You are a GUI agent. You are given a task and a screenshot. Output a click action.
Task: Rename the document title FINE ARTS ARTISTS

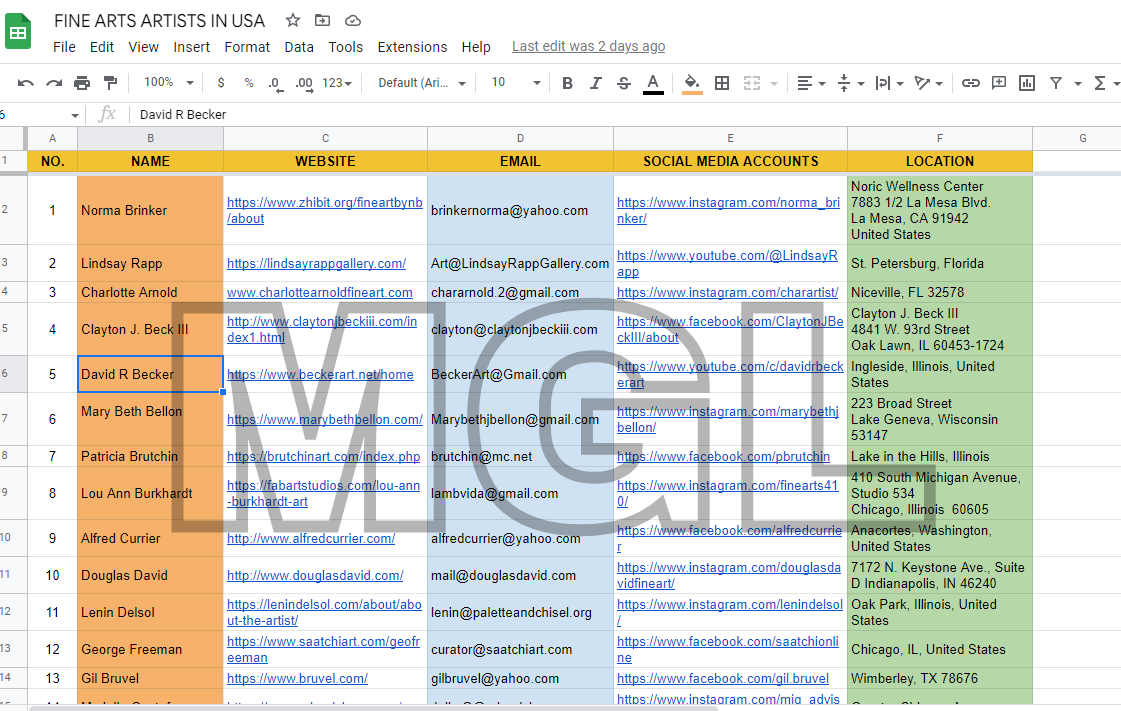click(159, 21)
